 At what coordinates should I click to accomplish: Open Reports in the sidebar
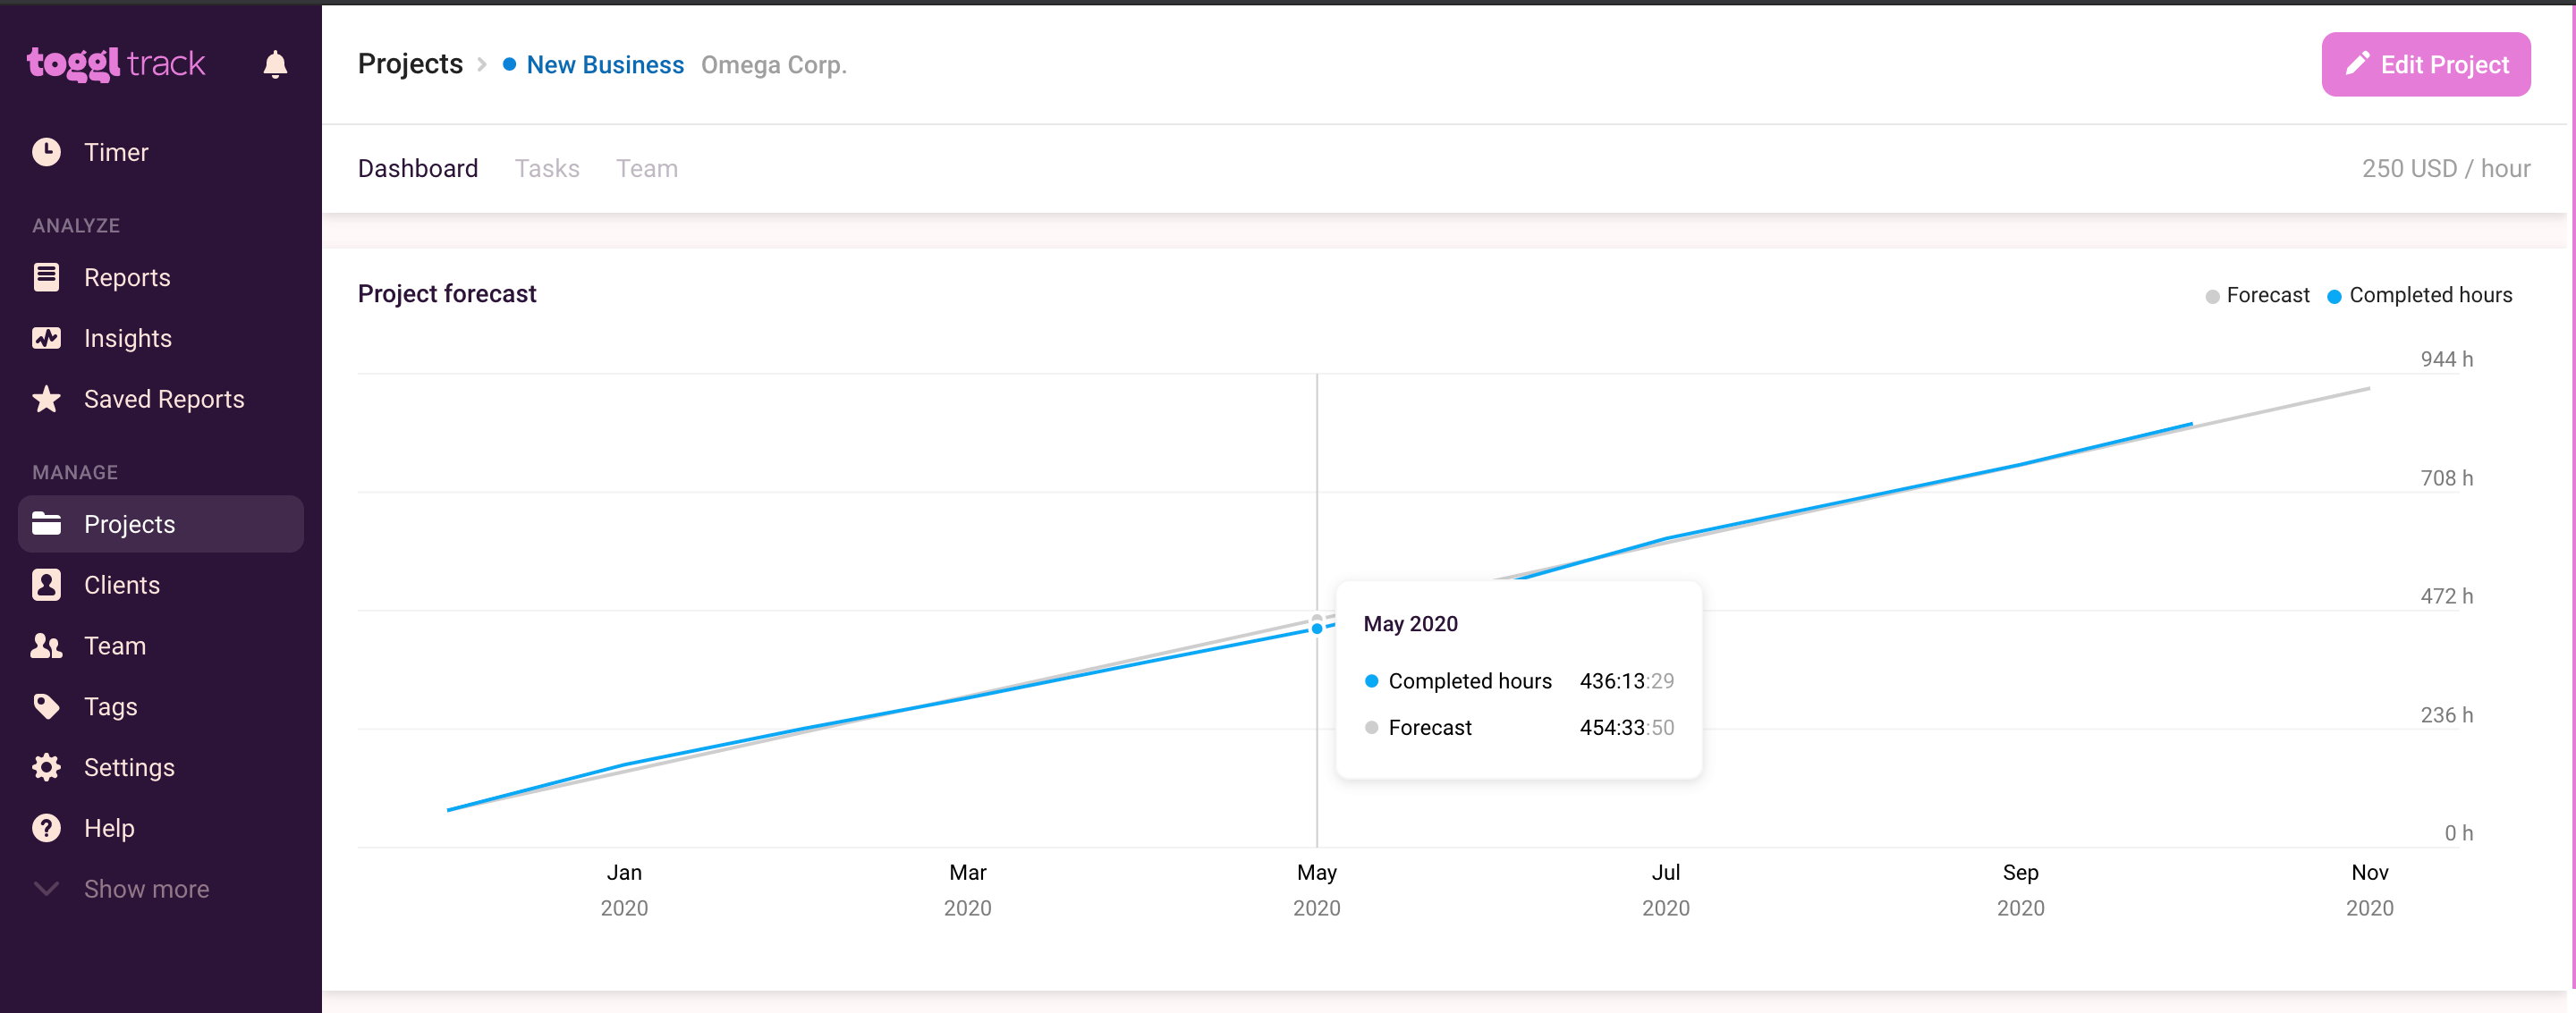pyautogui.click(x=126, y=277)
